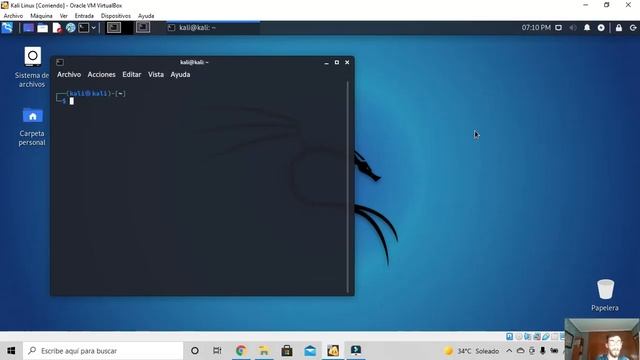Click VirtualBox USB status icon

pos(546,337)
